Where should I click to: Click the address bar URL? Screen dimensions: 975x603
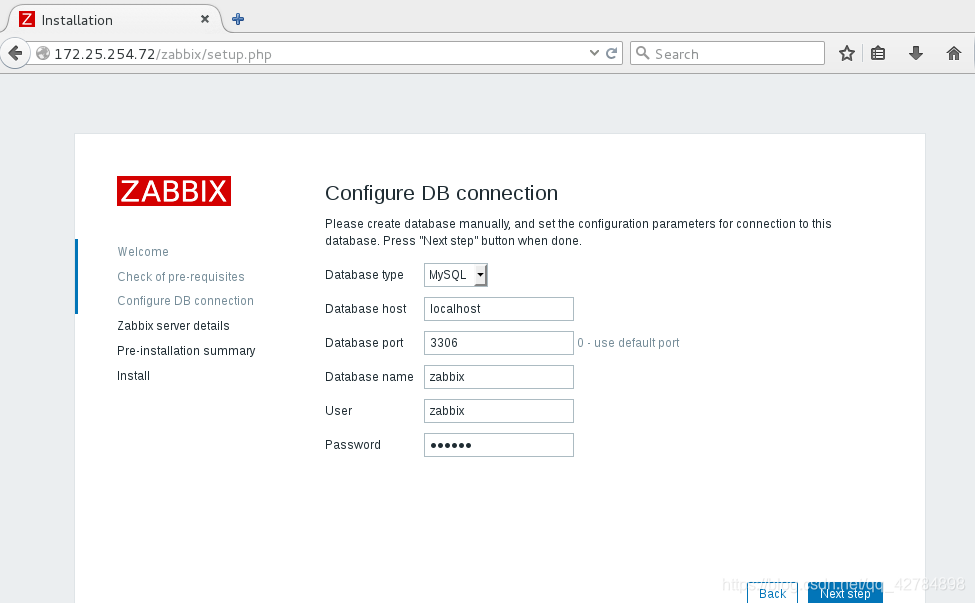163,54
